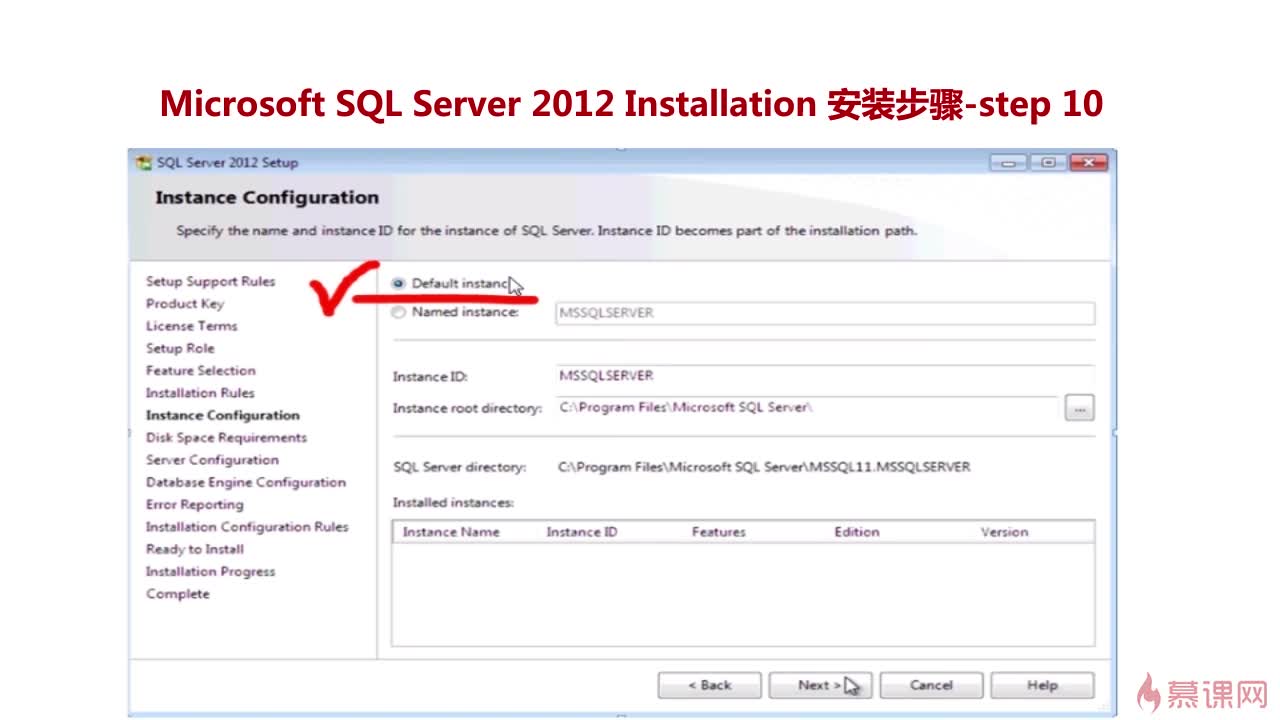
Task: Select Ready to Install step
Action: [x=195, y=549]
